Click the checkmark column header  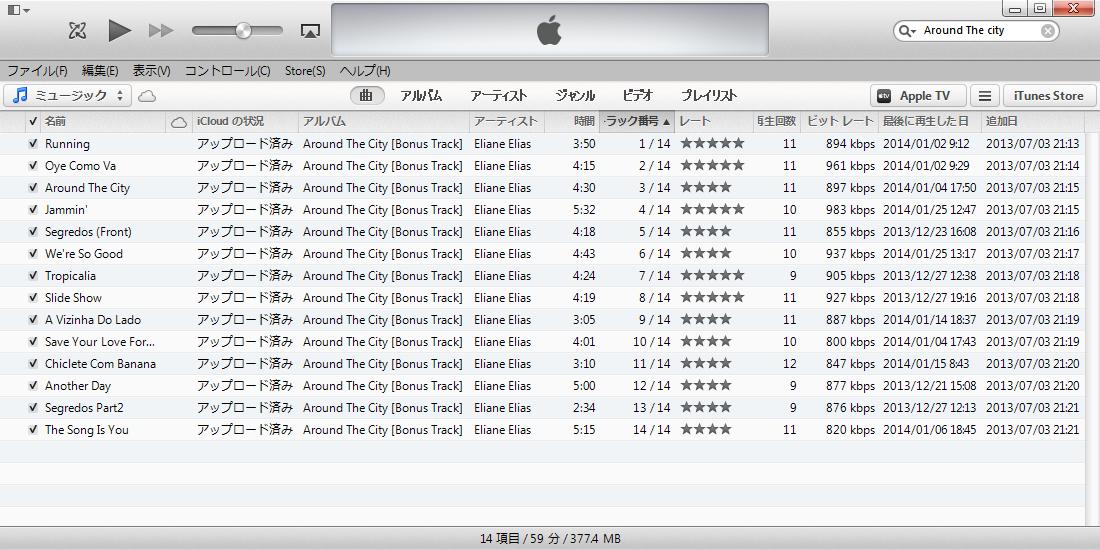click(x=33, y=121)
